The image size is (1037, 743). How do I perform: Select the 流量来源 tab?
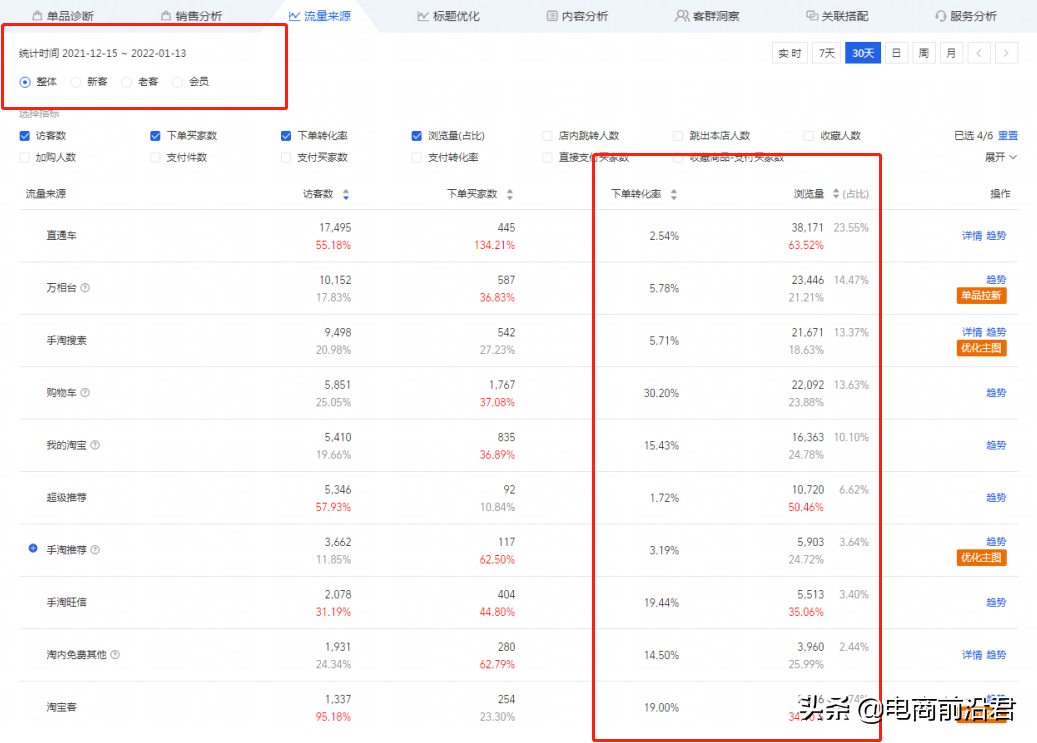(x=320, y=16)
